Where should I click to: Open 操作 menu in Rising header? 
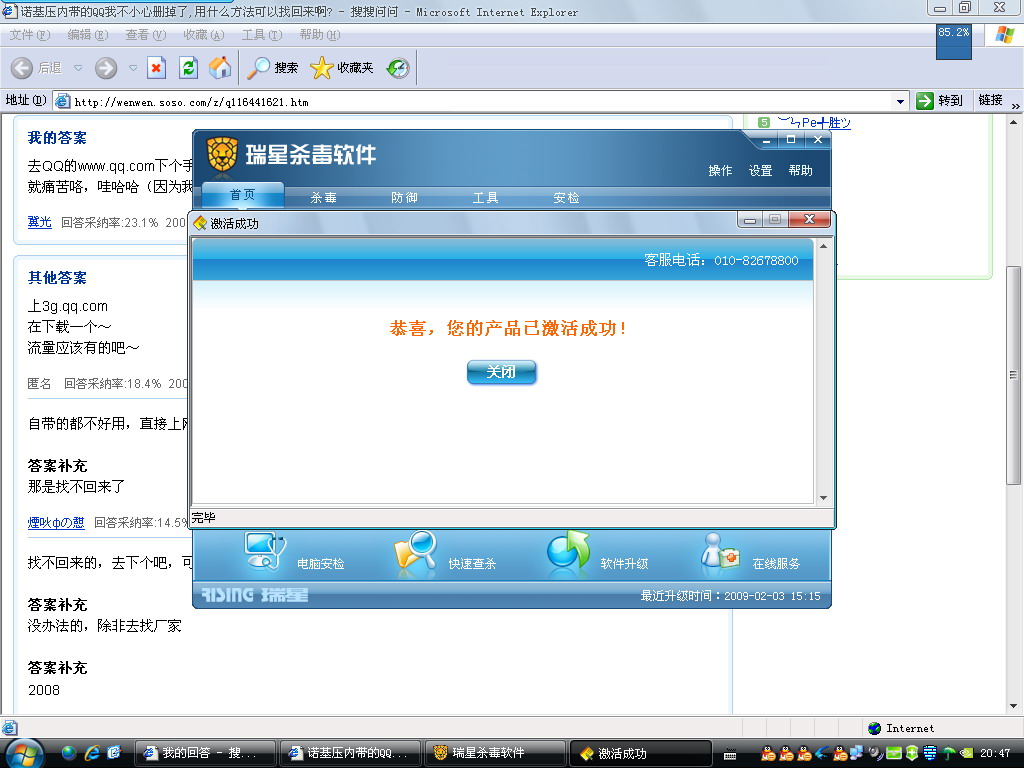click(x=720, y=170)
